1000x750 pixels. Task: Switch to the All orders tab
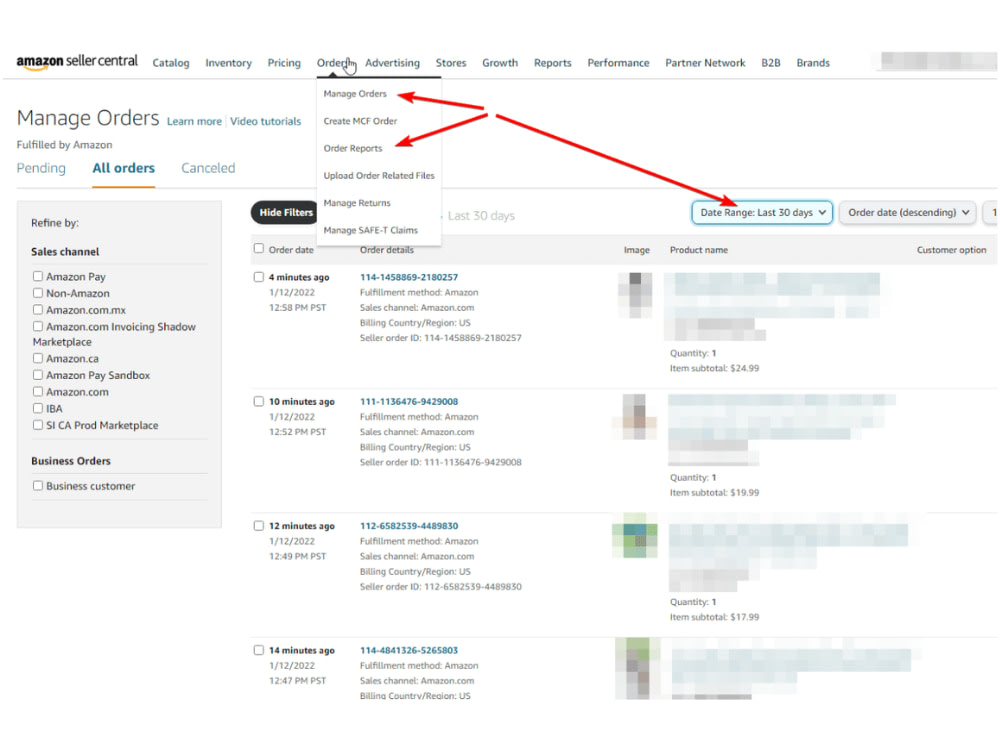(x=123, y=168)
